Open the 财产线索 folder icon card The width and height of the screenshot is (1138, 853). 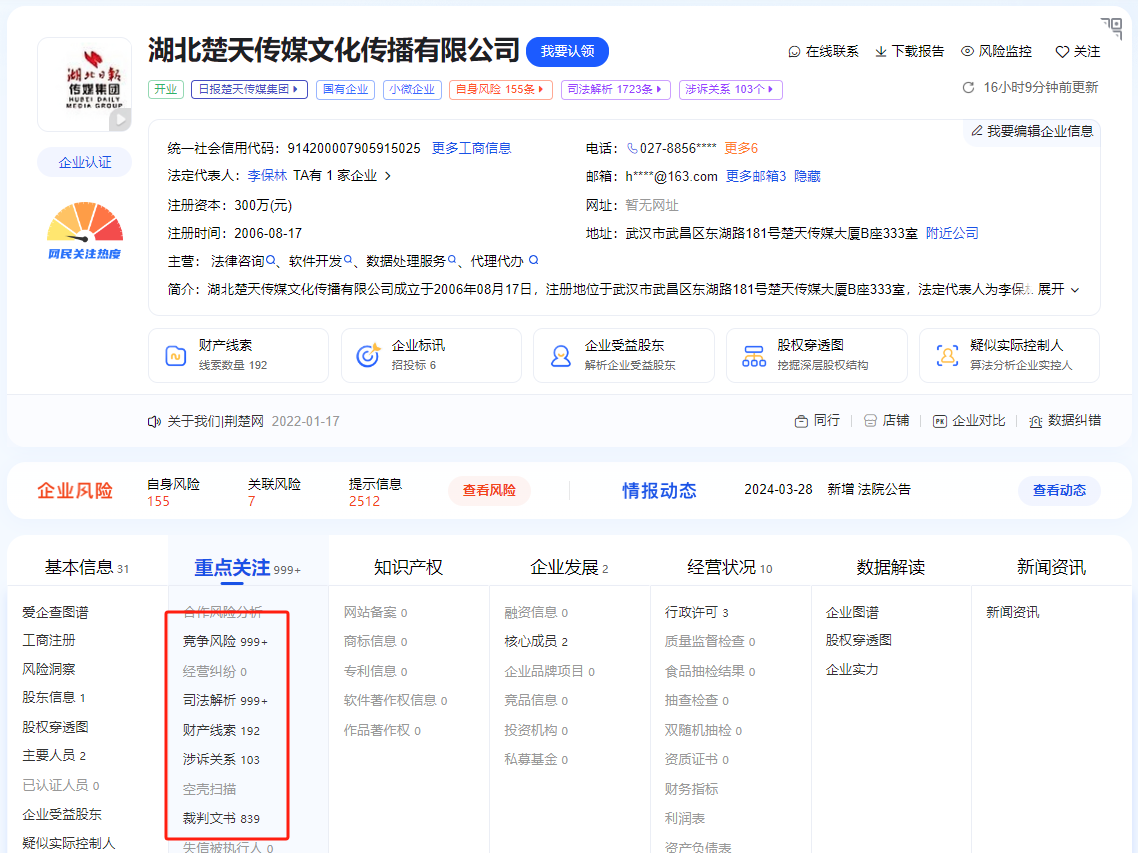(238, 355)
